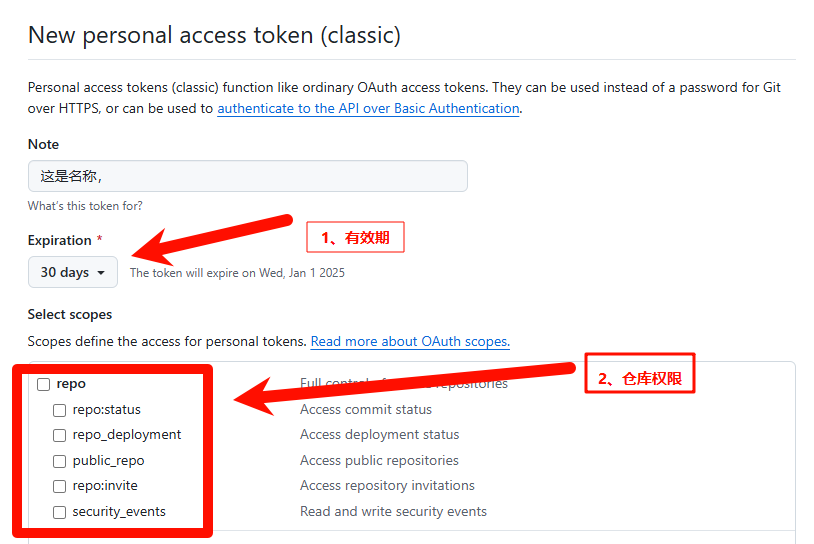Click Read and write security events text
814x544 pixels.
point(393,512)
